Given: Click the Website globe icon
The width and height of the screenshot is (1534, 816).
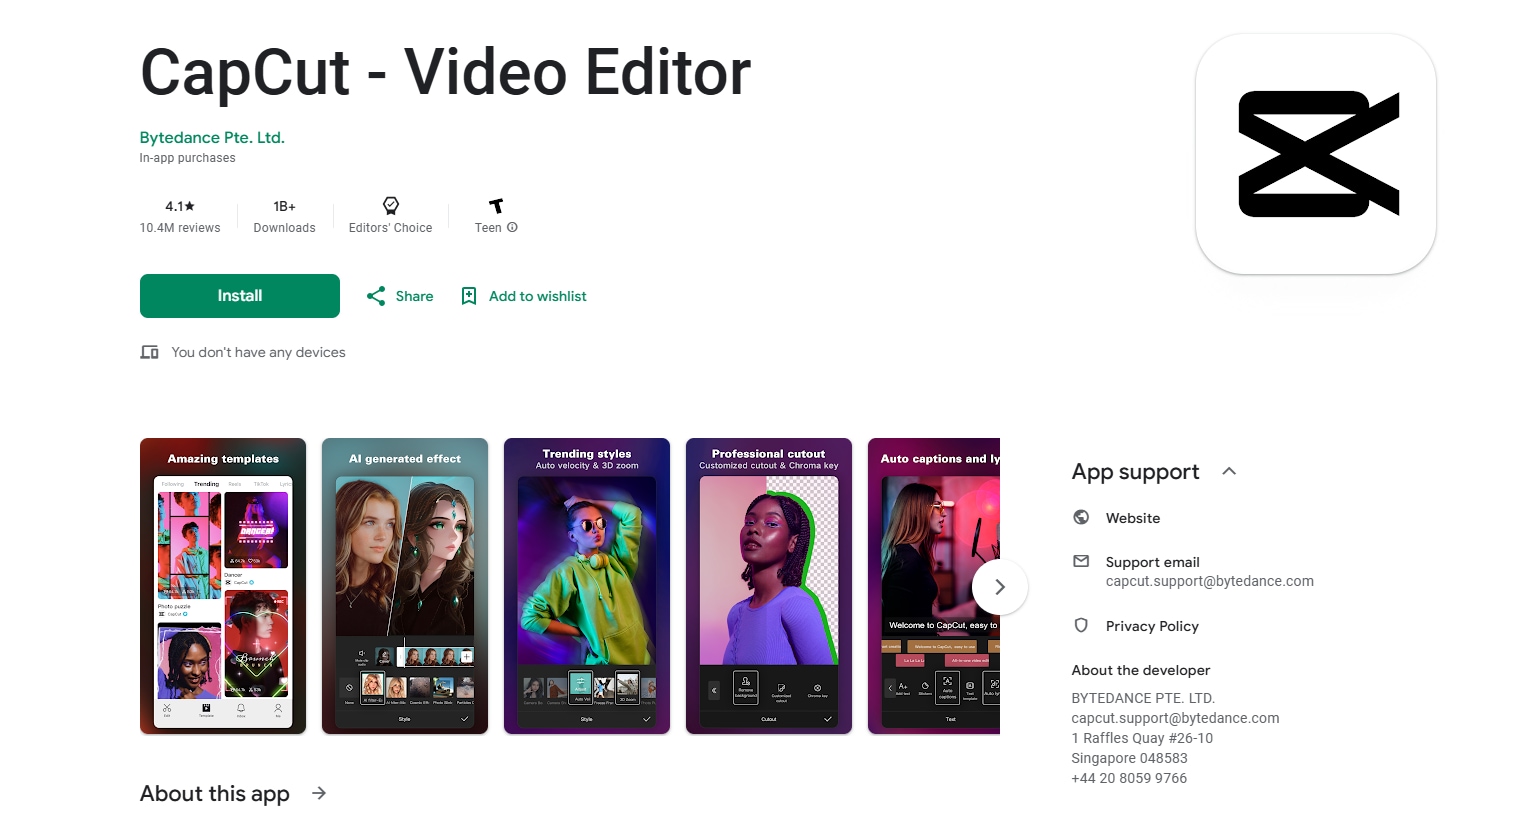Looking at the screenshot, I should (1081, 517).
